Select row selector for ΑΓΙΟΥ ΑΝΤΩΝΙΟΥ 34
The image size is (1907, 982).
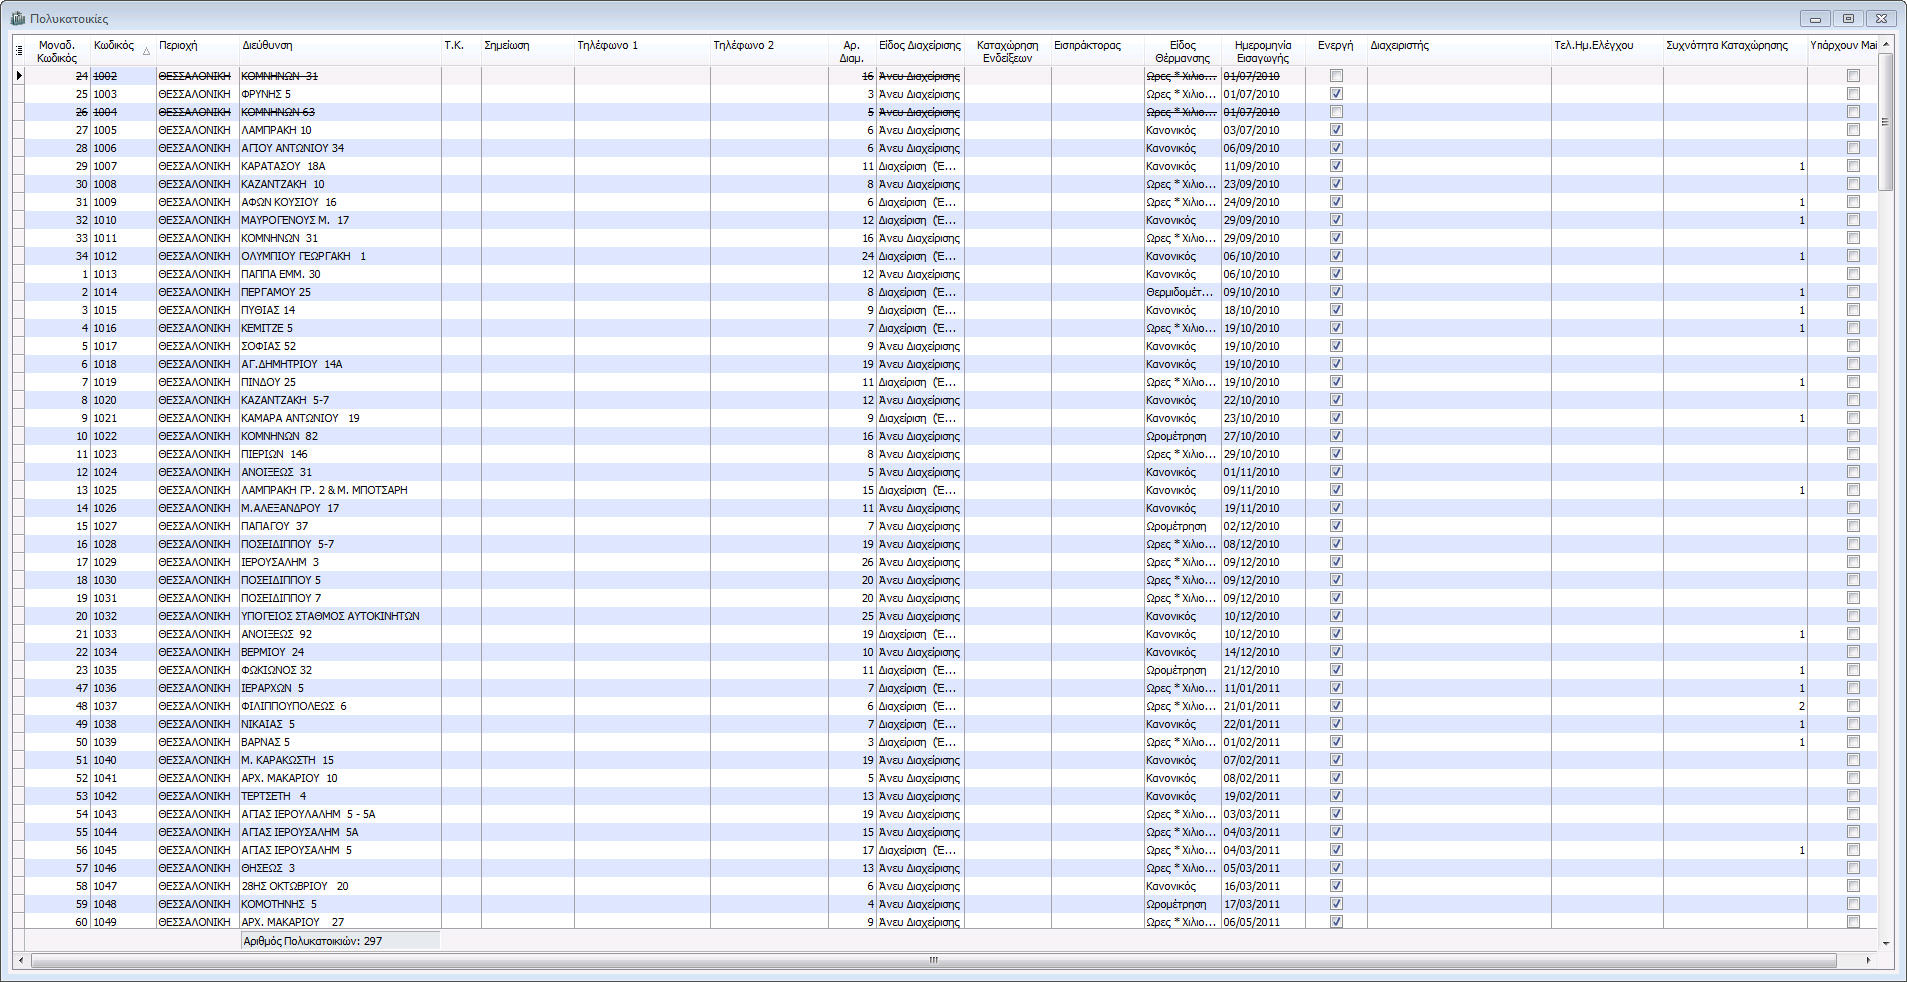coord(18,148)
